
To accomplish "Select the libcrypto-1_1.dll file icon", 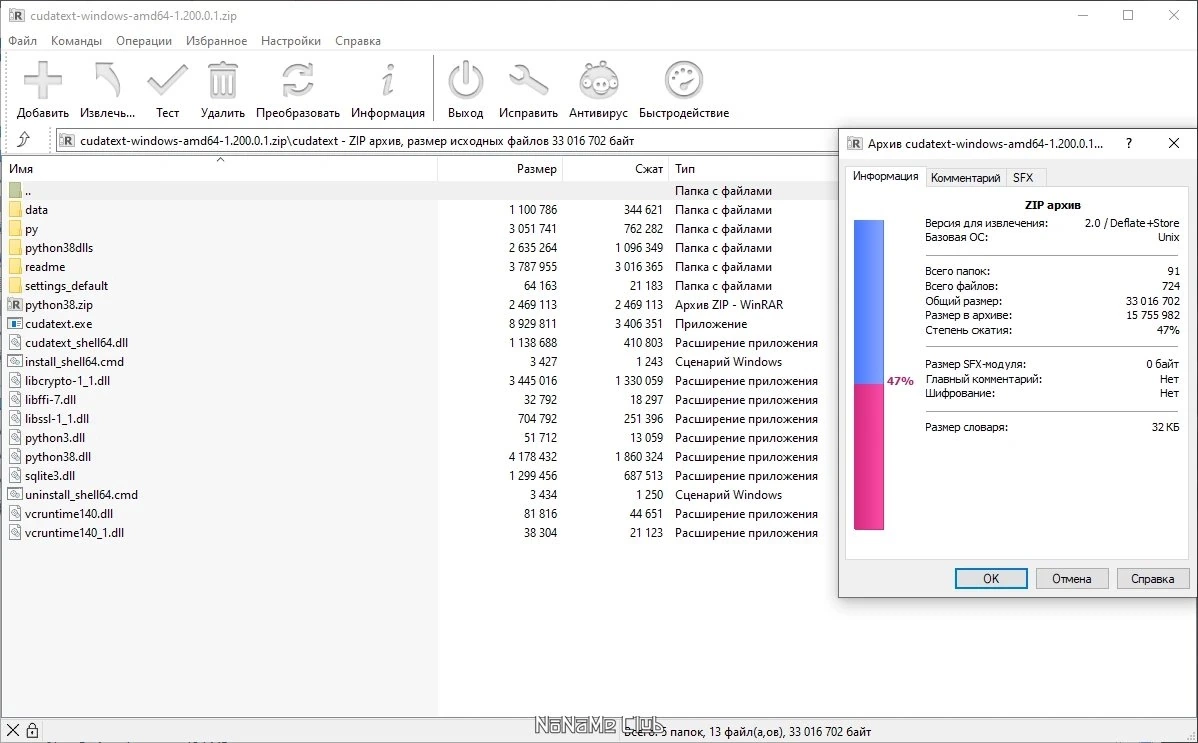I will tap(15, 381).
